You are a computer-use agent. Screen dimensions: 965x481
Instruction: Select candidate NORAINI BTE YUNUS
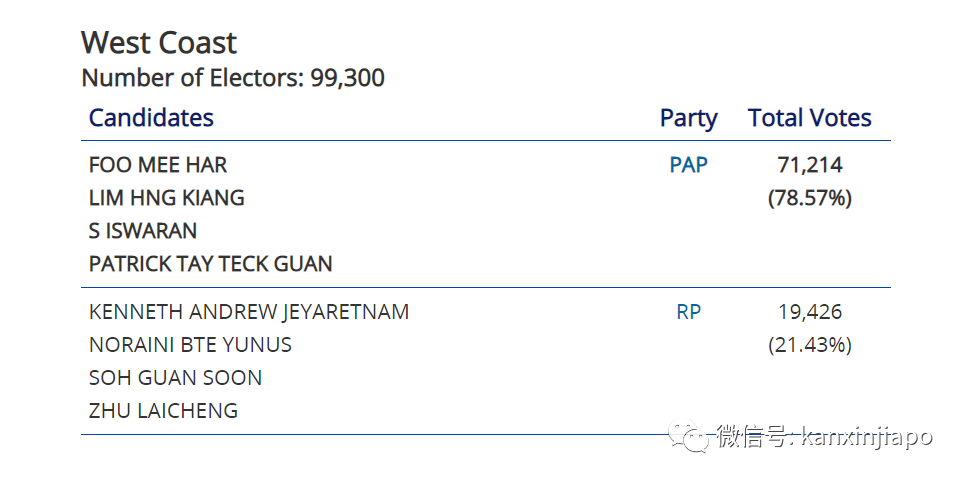(x=190, y=345)
